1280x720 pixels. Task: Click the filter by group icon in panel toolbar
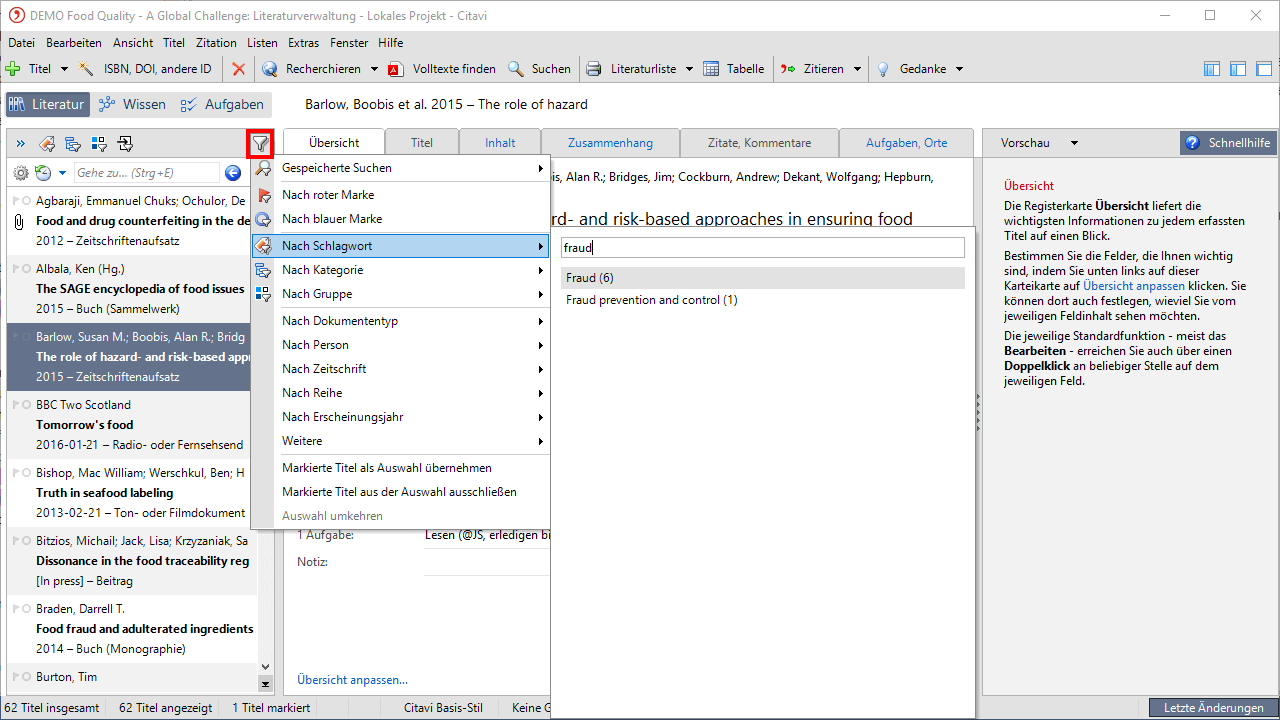pos(99,144)
